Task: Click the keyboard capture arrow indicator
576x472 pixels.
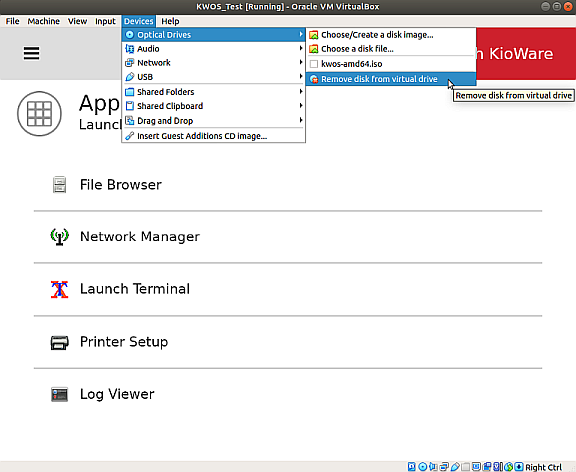Action: click(x=519, y=466)
